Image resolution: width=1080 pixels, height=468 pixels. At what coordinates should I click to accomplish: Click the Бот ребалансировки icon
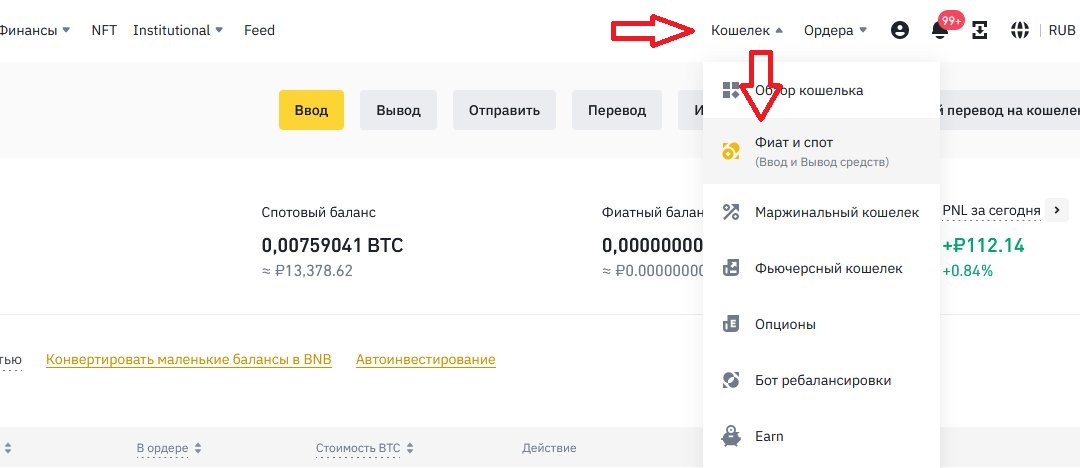(x=731, y=380)
